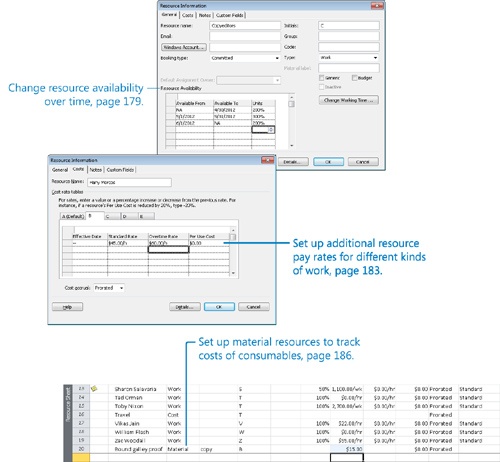Select cost rate table B tab
The image size is (500, 462).
pos(95,216)
